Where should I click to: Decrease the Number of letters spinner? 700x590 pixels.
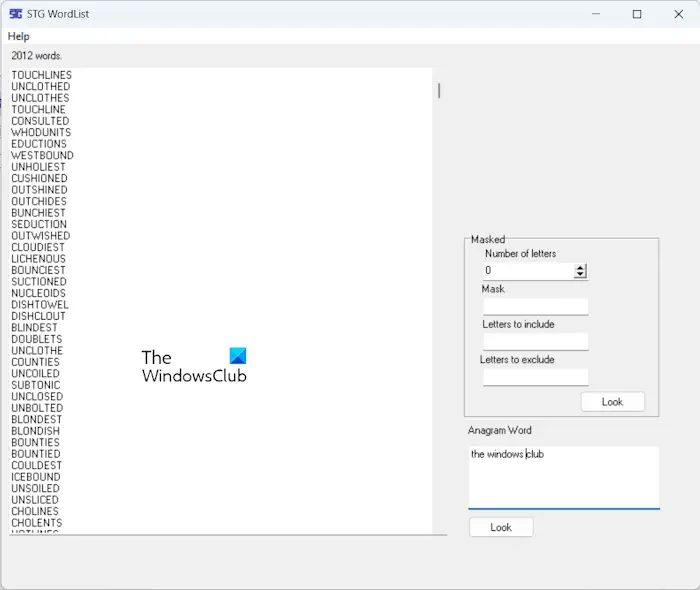point(580,274)
